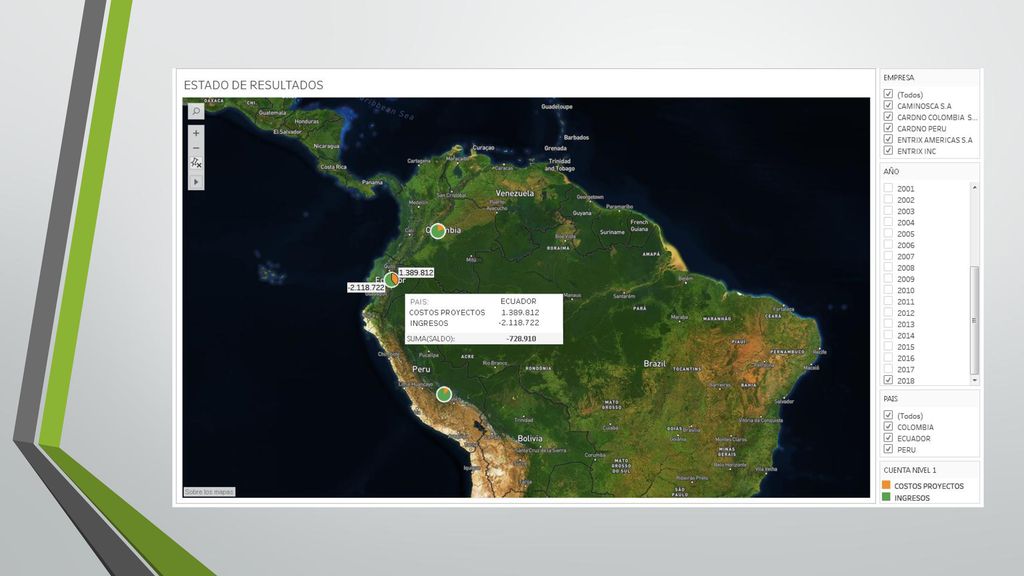
Task: Check year 2006 in AÑO filter
Action: [x=888, y=245]
